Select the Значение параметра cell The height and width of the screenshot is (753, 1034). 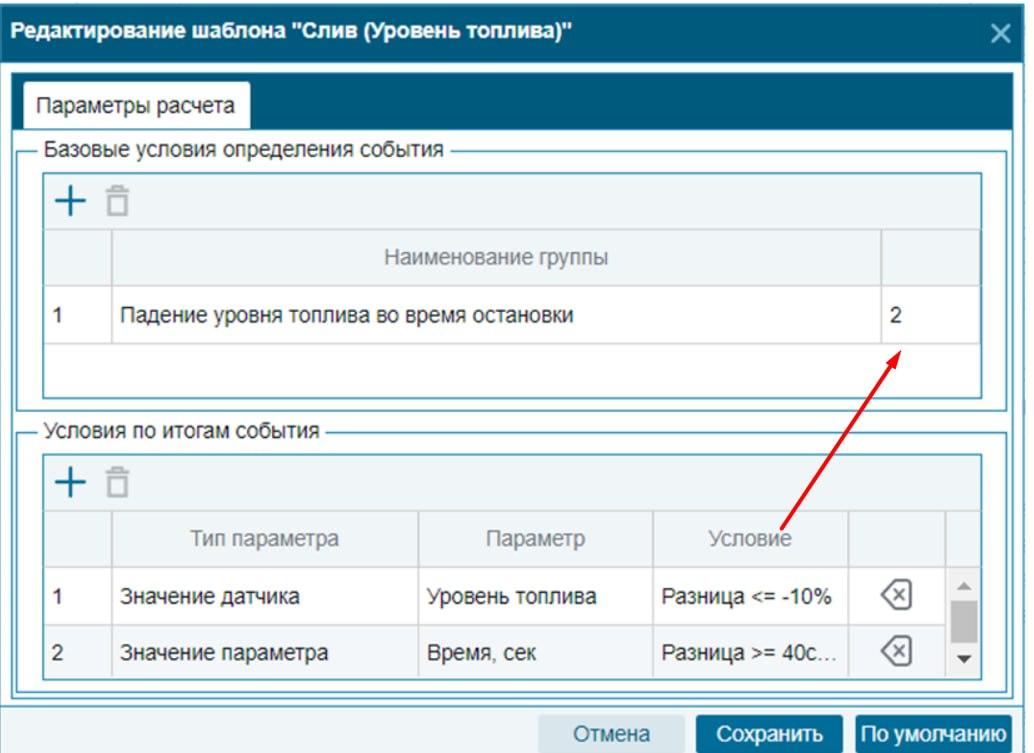[x=265, y=652]
